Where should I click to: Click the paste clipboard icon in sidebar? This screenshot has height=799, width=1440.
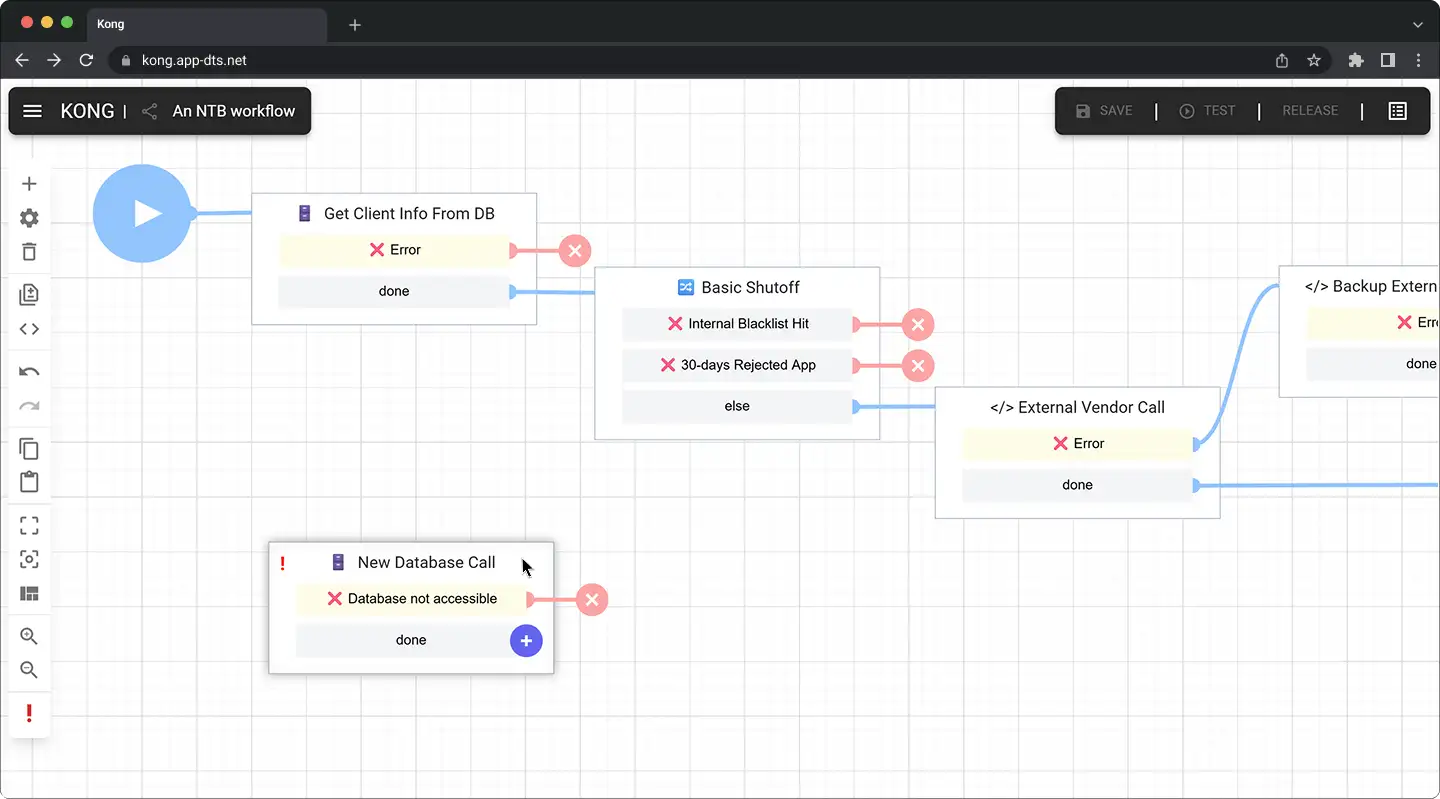[29, 482]
